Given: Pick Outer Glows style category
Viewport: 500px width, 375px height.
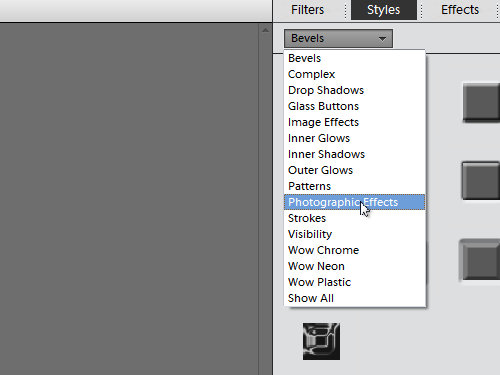Looking at the screenshot, I should coord(354,170).
